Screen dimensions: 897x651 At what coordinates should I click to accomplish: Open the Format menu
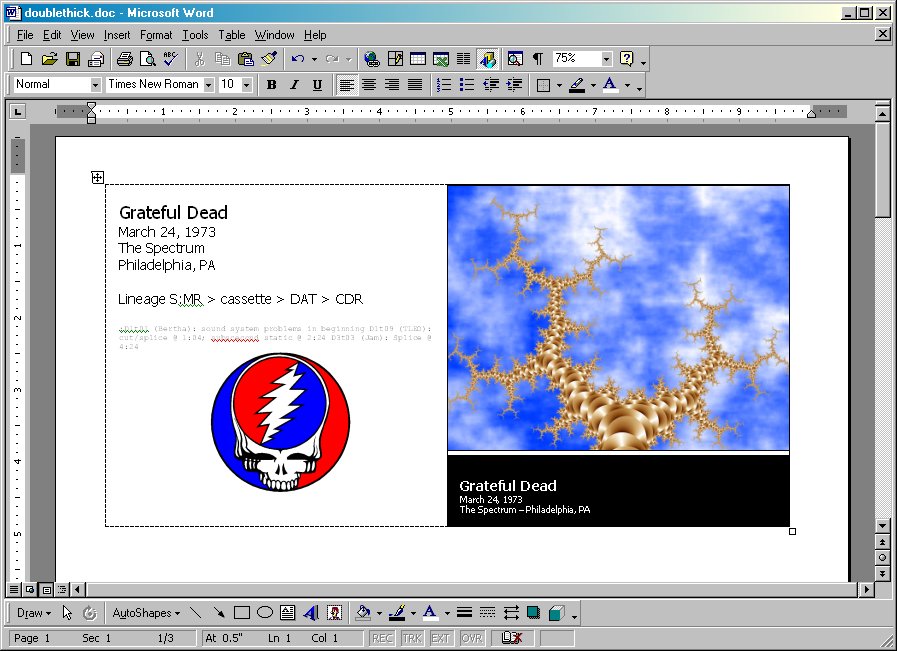(156, 35)
